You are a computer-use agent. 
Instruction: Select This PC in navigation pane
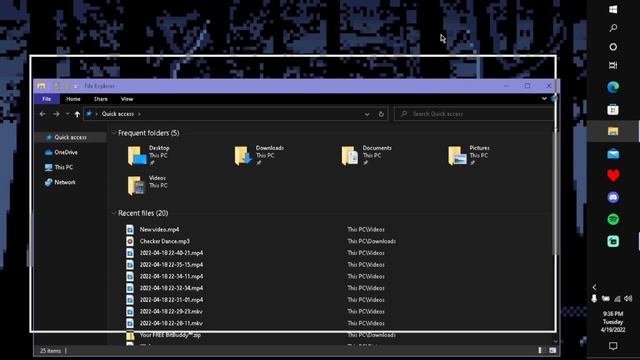coord(64,167)
